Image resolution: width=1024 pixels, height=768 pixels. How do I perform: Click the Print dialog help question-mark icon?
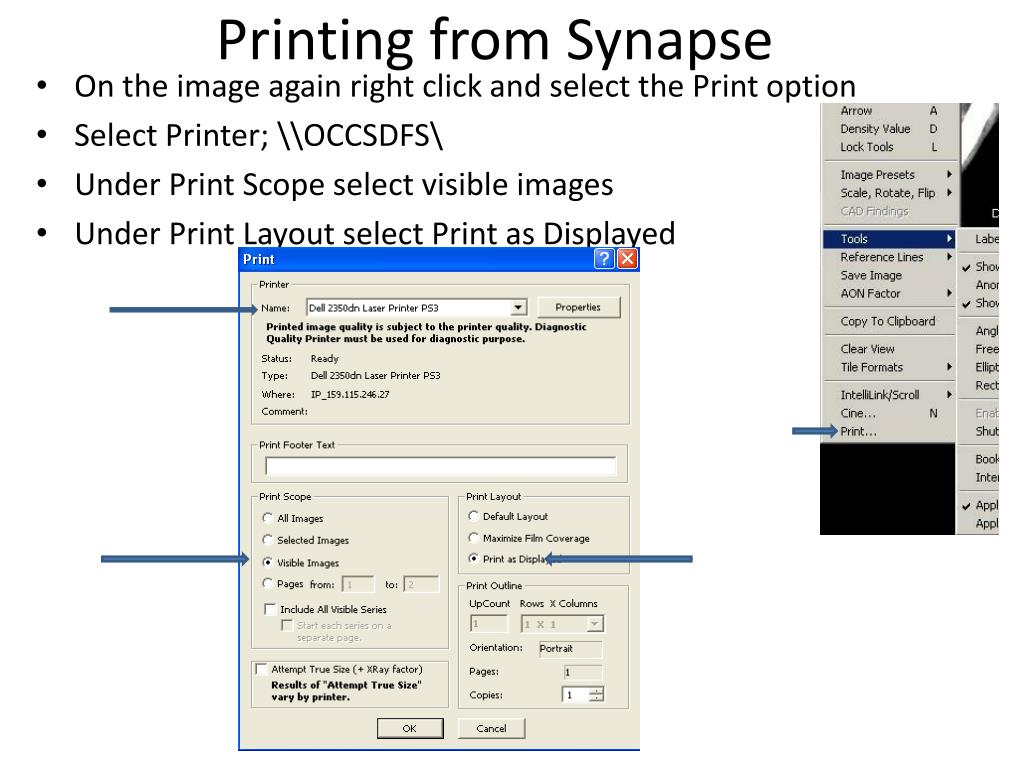coord(604,259)
